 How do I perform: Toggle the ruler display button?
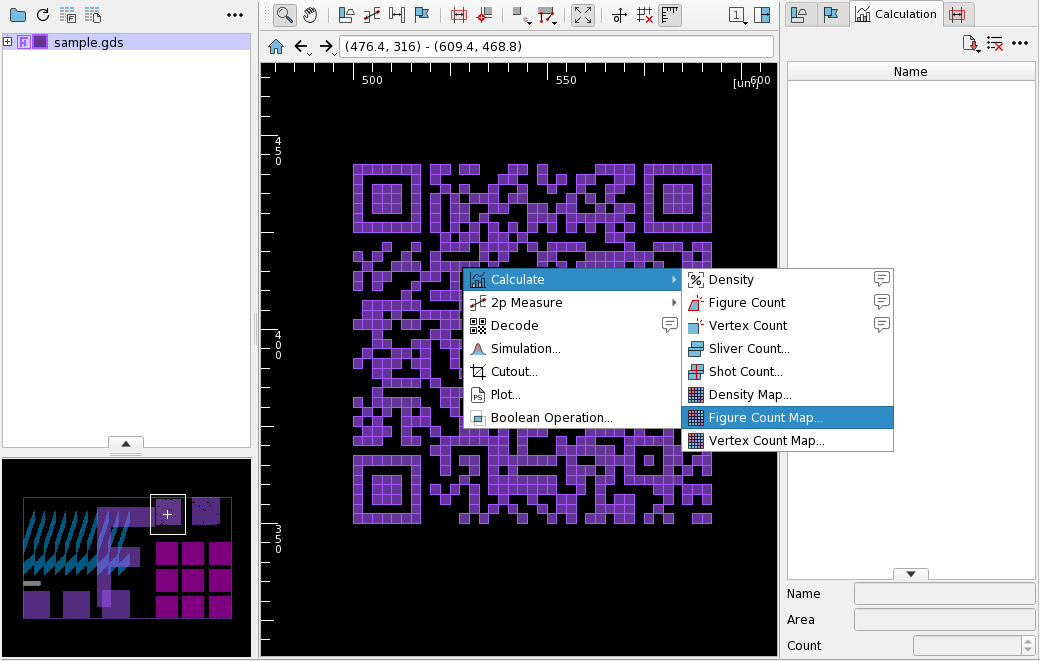tap(671, 15)
